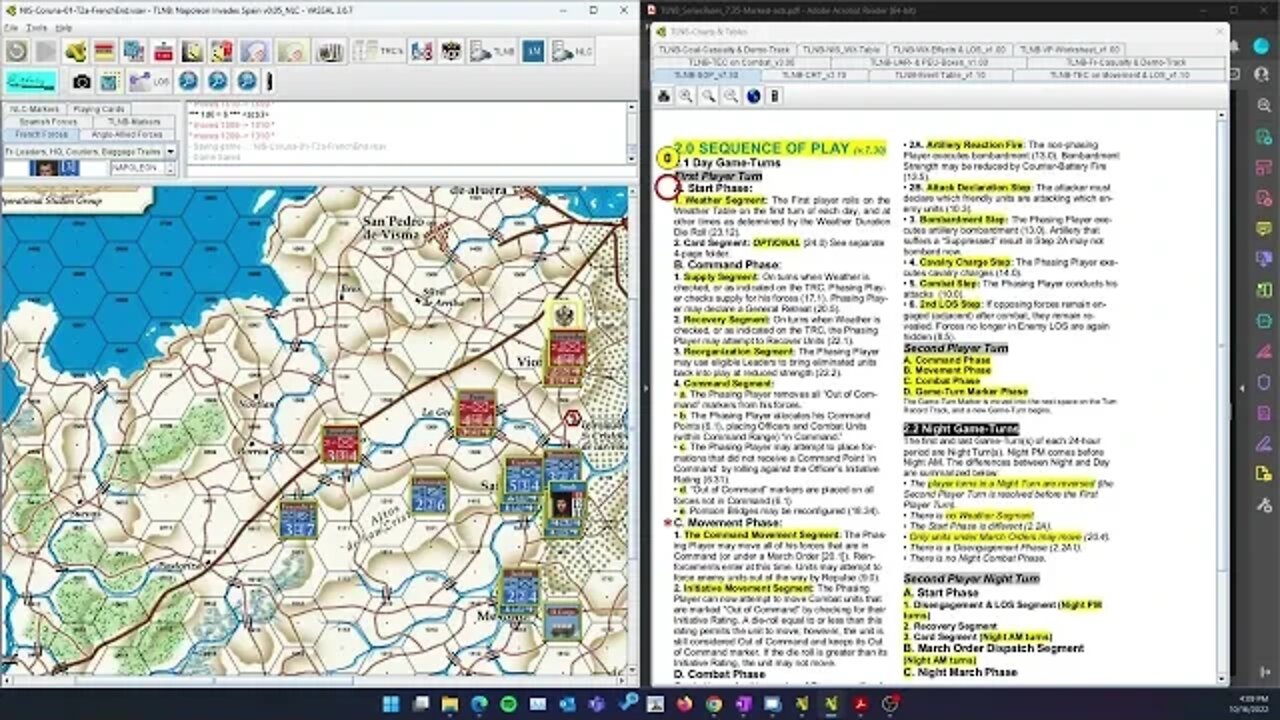Open the TLNB rules cloud button
This screenshot has width=1280, height=720.
click(x=493, y=51)
